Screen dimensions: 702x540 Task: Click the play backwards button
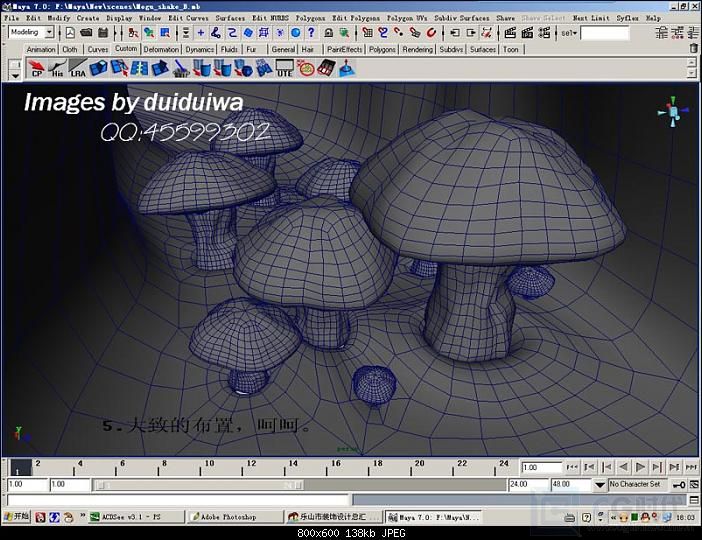pyautogui.click(x=623, y=467)
